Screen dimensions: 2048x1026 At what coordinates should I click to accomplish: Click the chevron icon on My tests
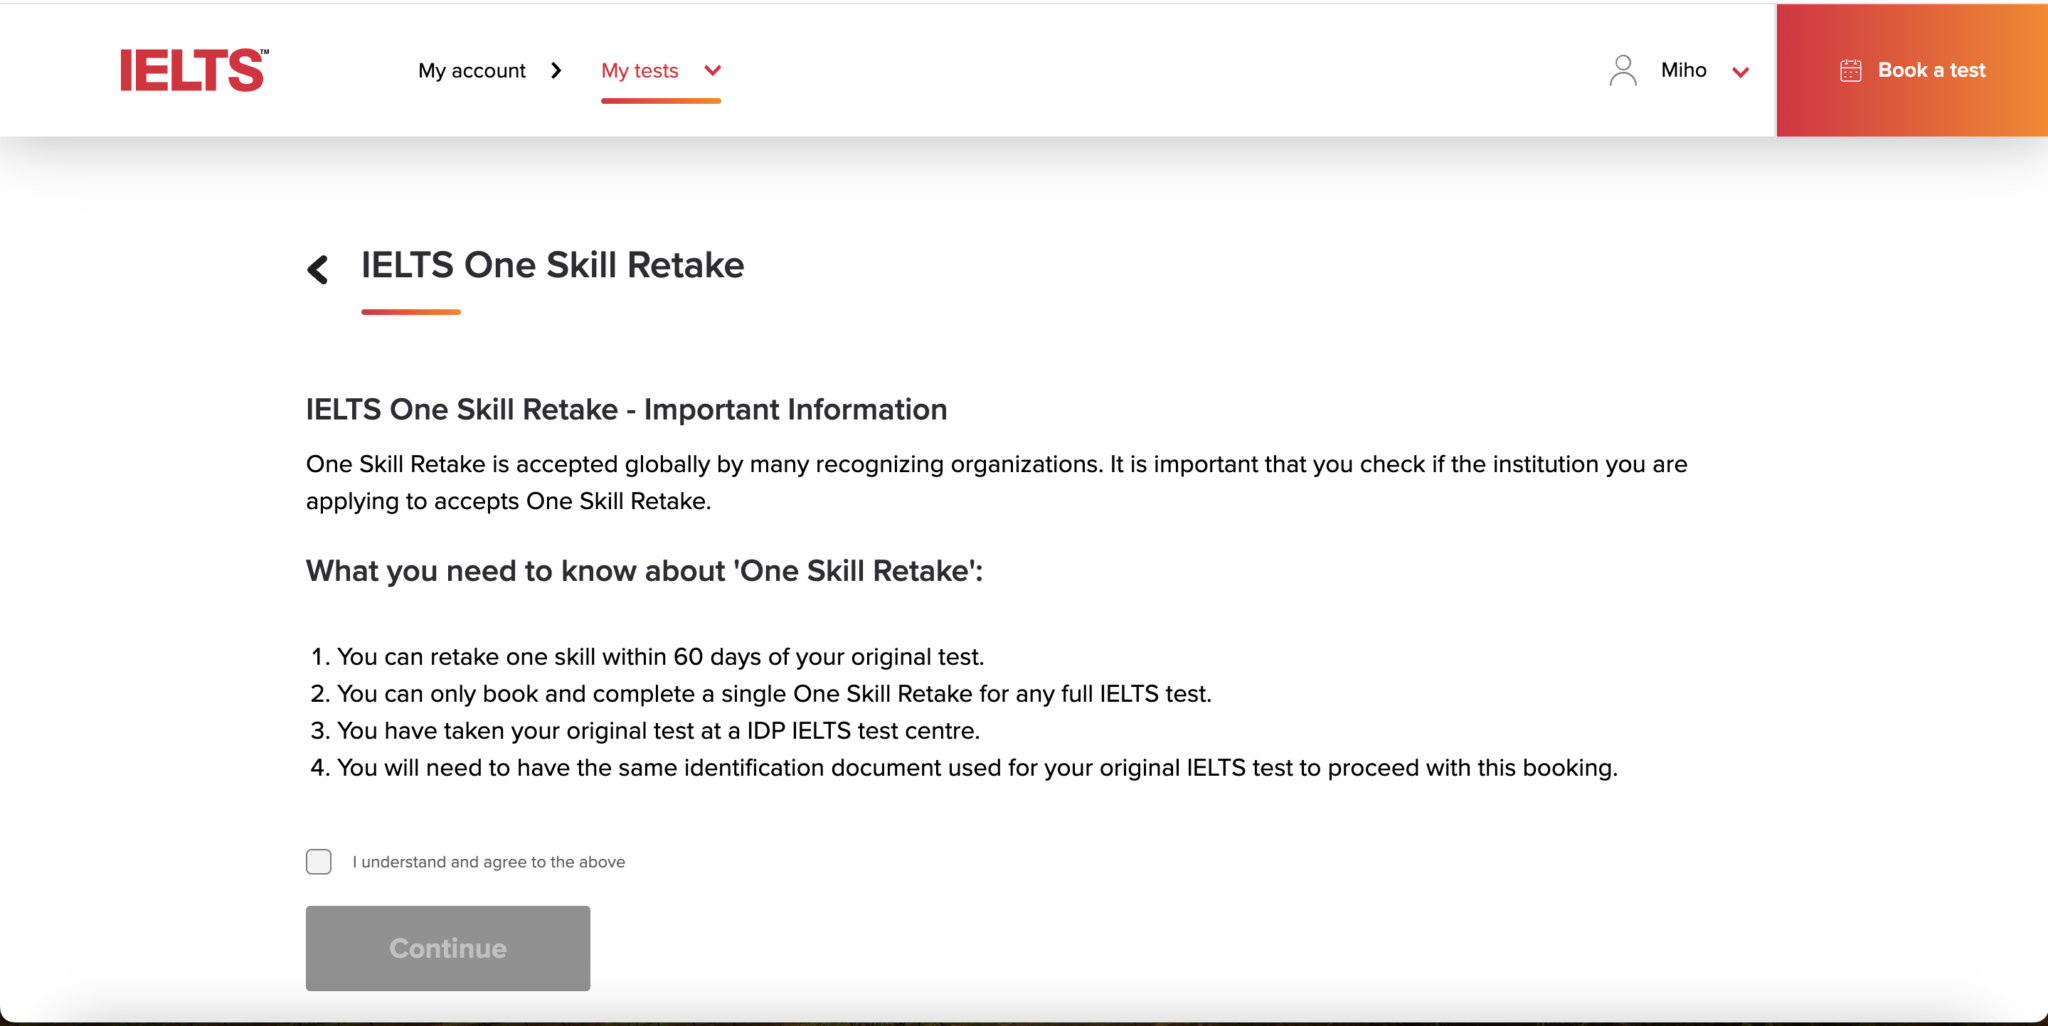(x=711, y=71)
